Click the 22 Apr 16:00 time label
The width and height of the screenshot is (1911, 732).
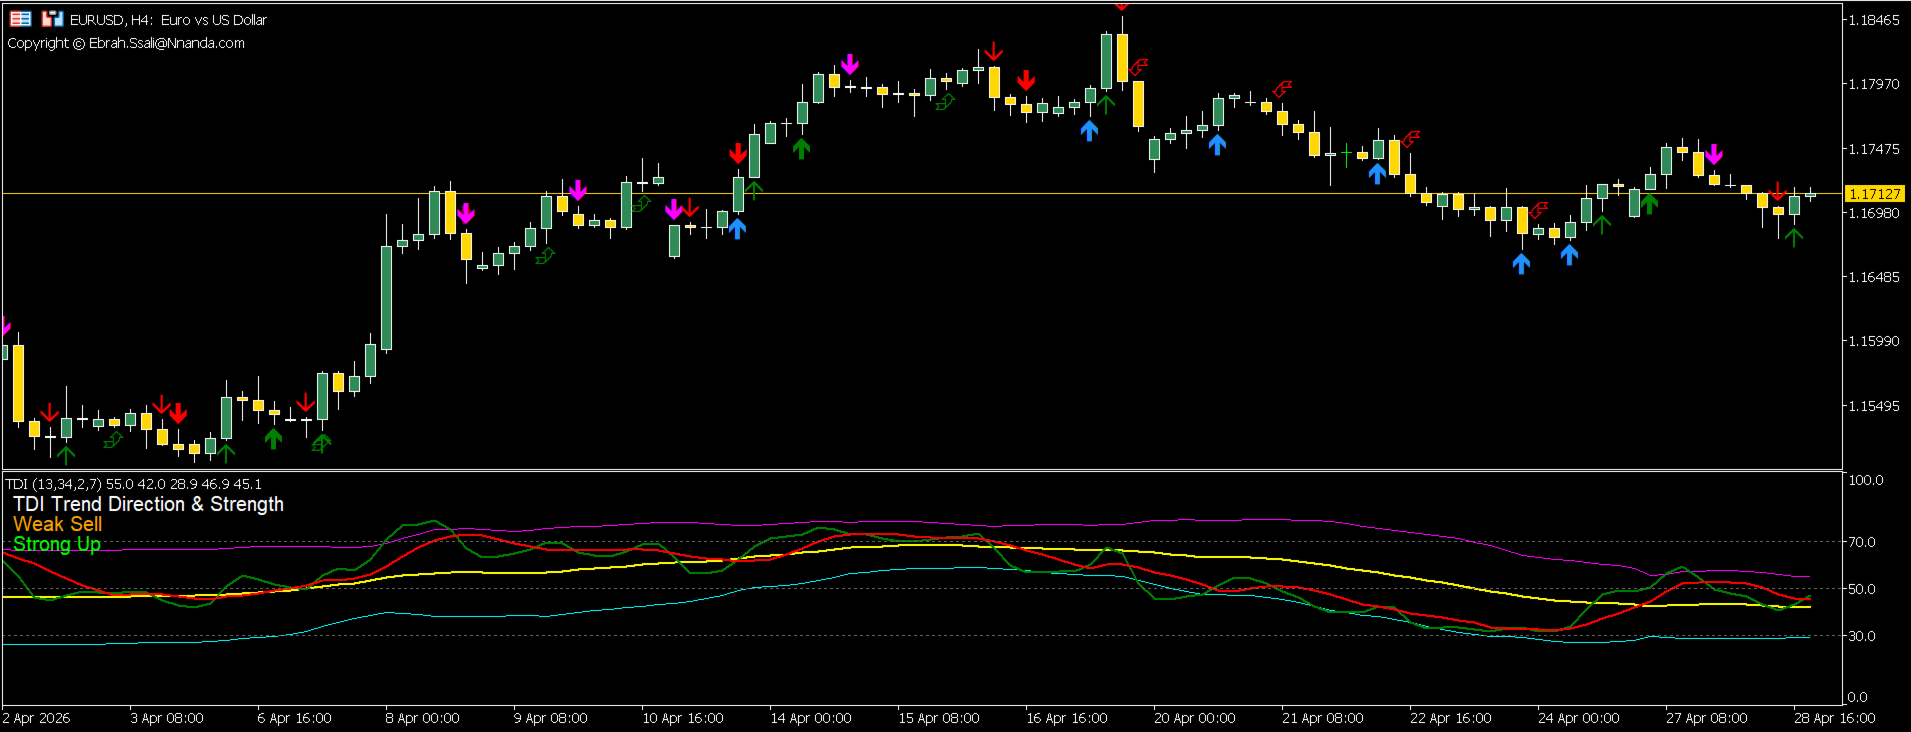tap(1450, 718)
